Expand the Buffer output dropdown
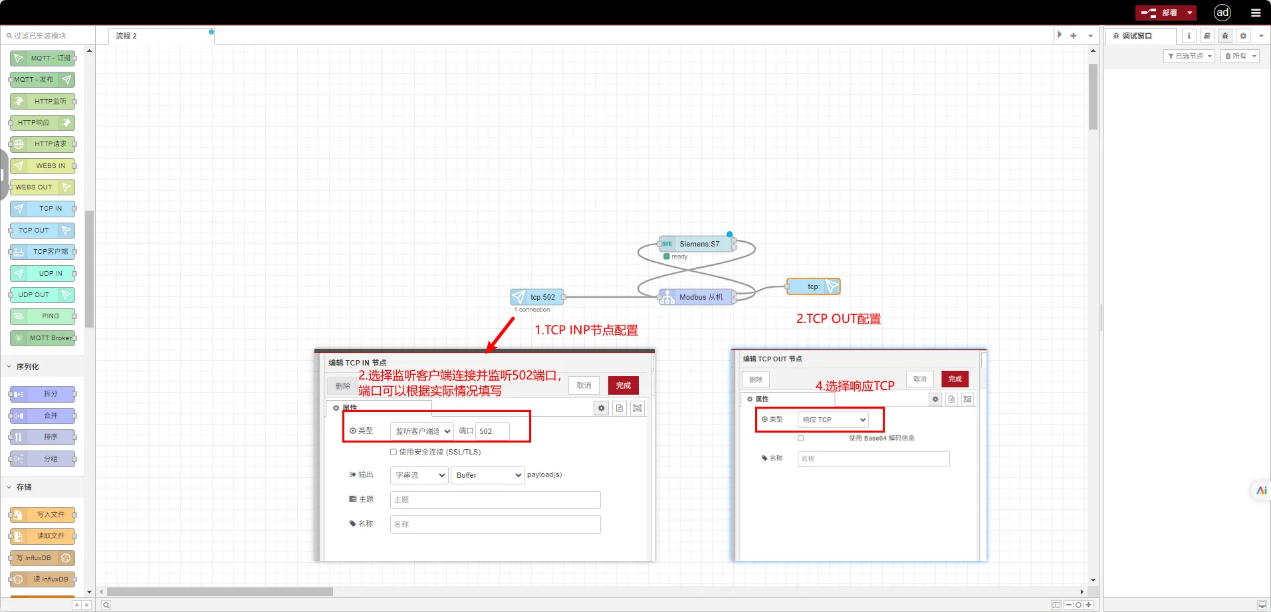 click(x=487, y=475)
